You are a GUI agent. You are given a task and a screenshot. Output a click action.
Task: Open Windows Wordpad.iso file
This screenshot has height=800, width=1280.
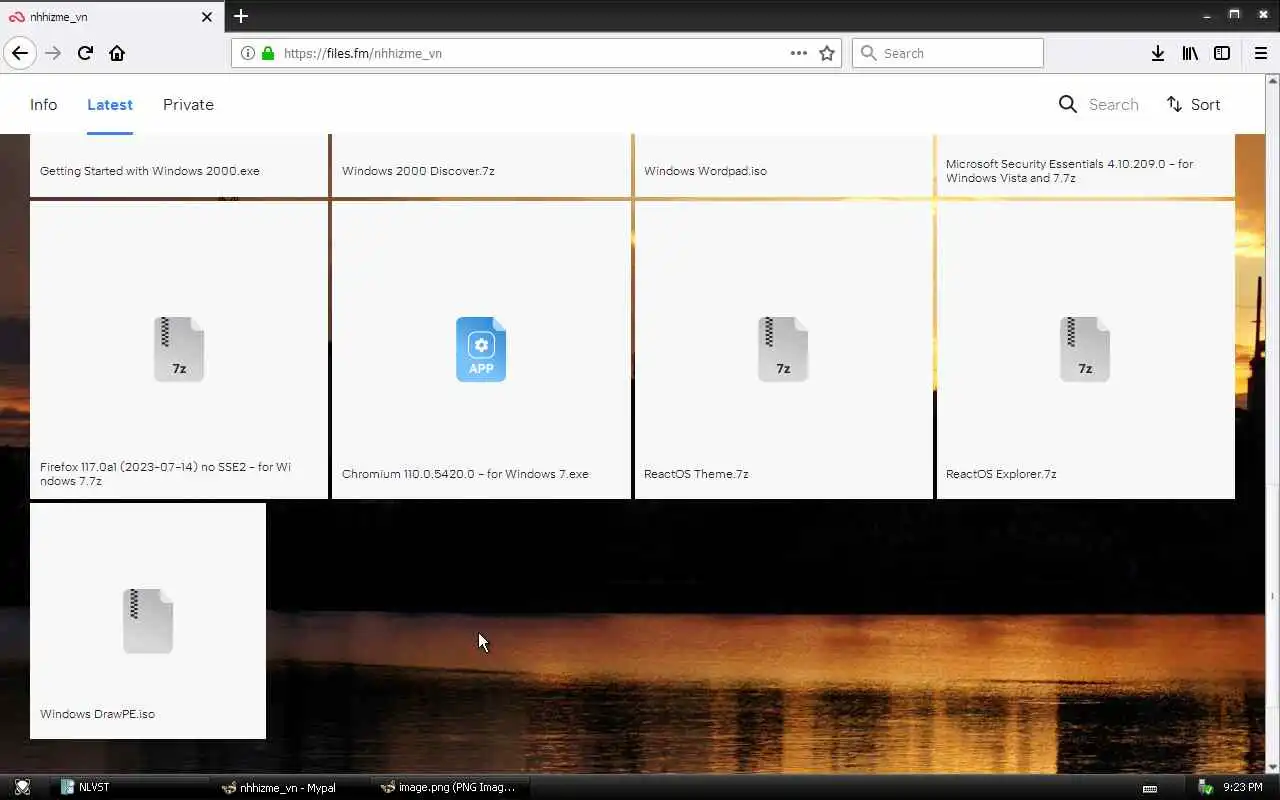[x=705, y=171]
